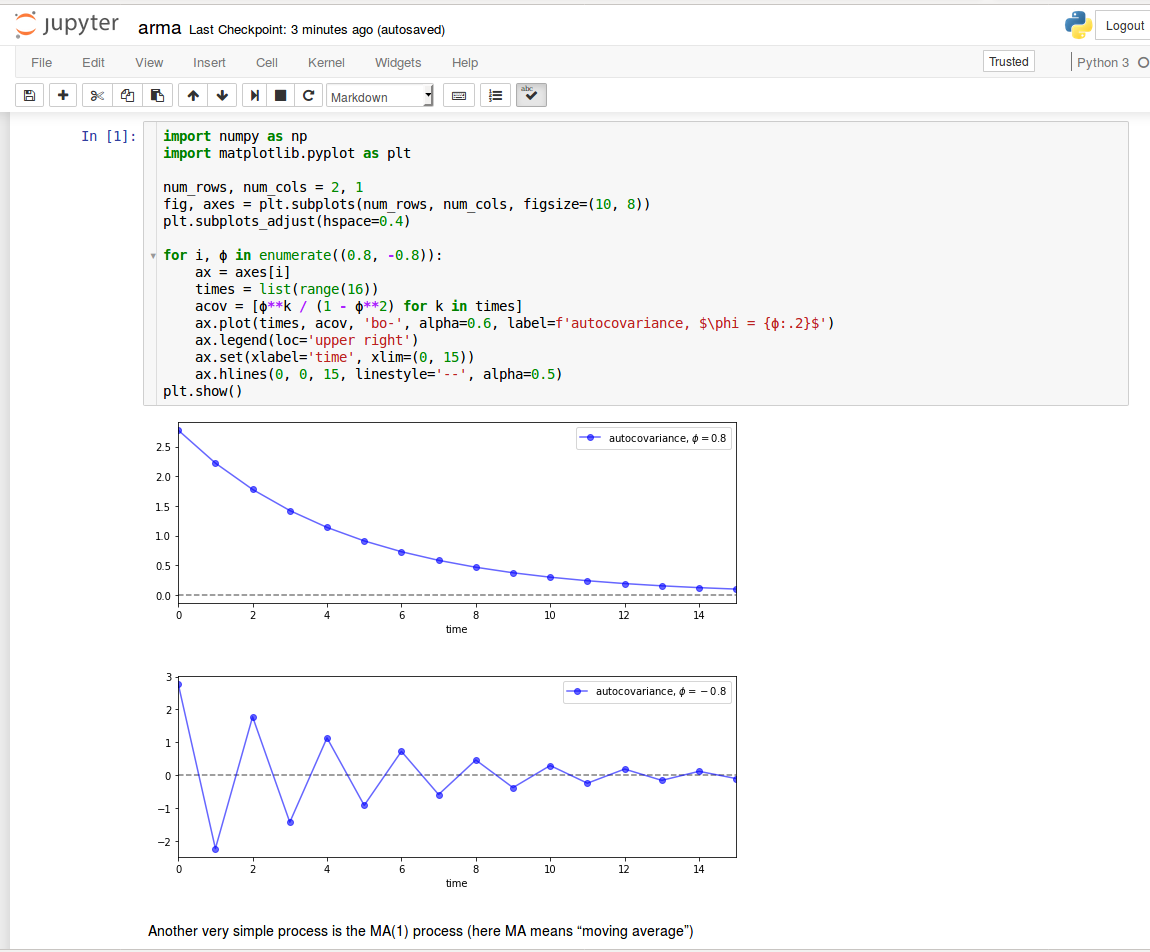1150x952 pixels.
Task: Move selected cell down arrow
Action: [x=222, y=95]
